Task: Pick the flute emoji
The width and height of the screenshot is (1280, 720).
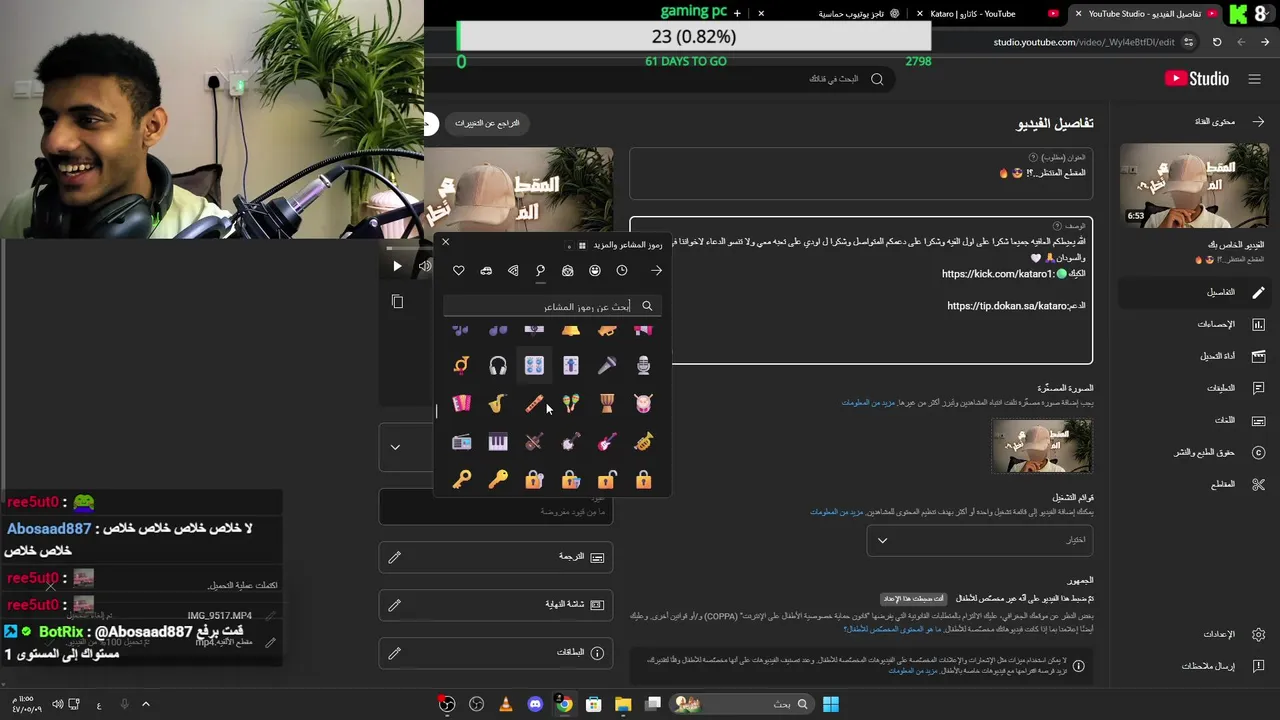Action: click(534, 403)
